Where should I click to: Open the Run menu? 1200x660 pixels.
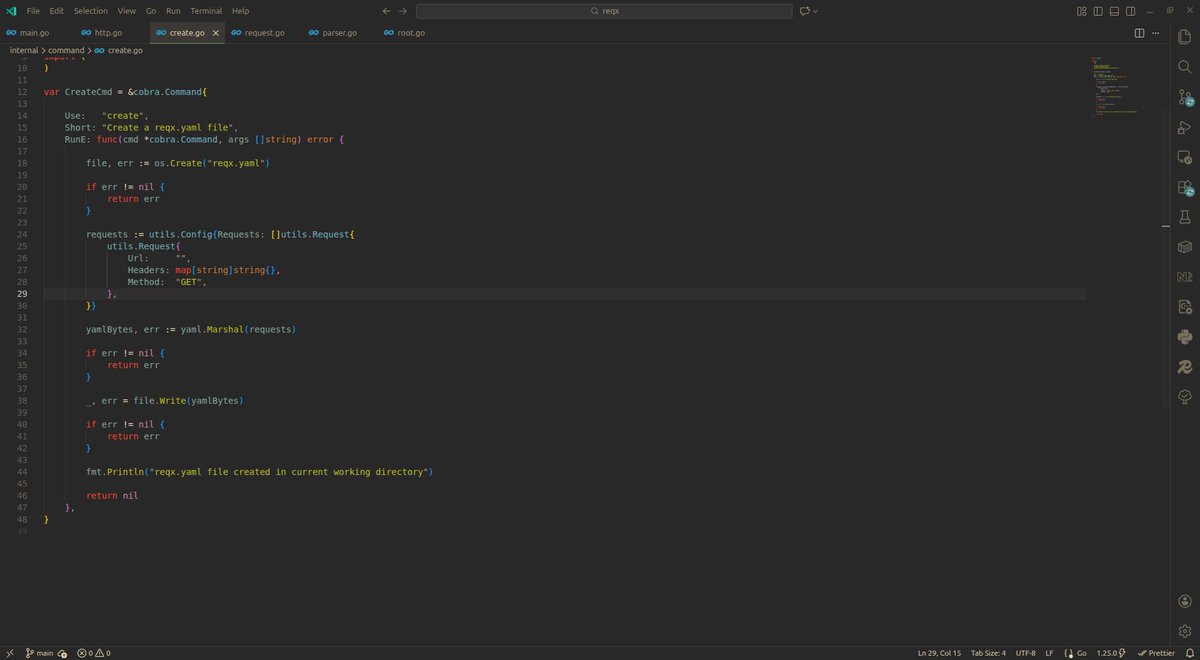click(x=173, y=11)
